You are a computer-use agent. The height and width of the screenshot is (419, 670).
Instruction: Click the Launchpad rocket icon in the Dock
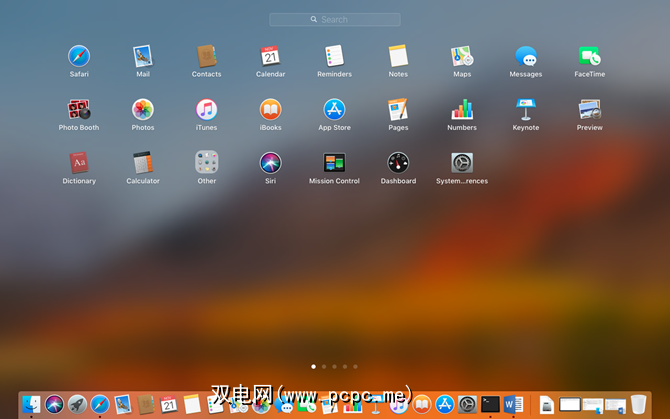click(77, 404)
